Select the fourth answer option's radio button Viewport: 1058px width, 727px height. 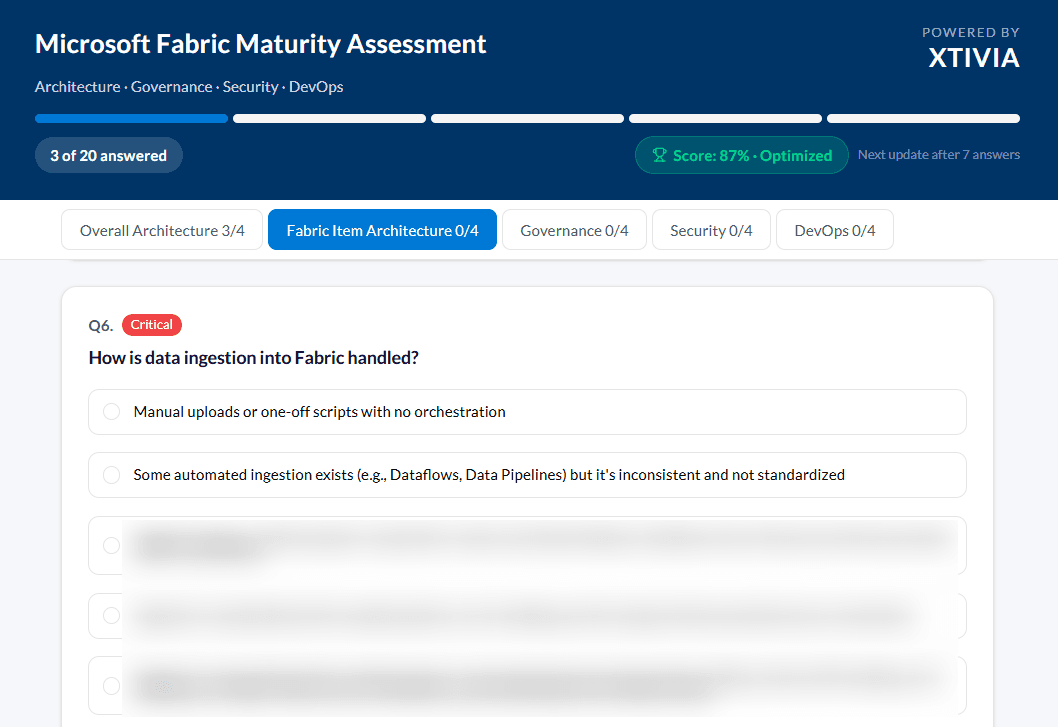pos(111,616)
